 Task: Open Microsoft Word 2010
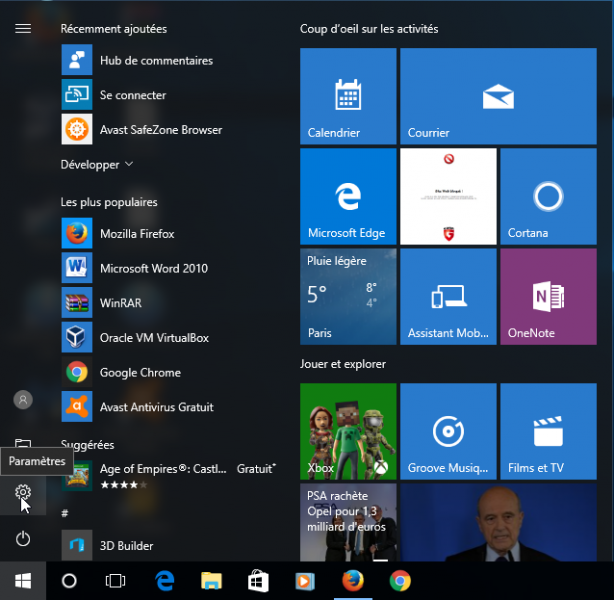click(135, 268)
